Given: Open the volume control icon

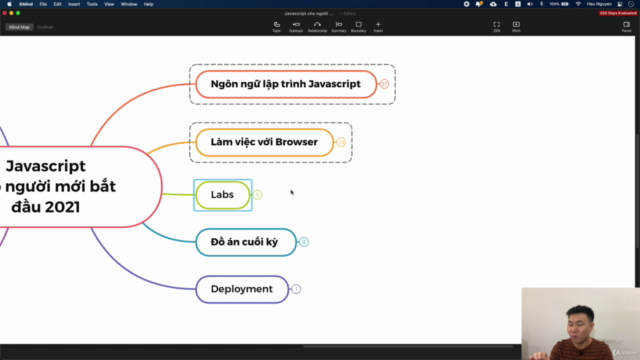Looking at the screenshot, I should coord(530,4).
